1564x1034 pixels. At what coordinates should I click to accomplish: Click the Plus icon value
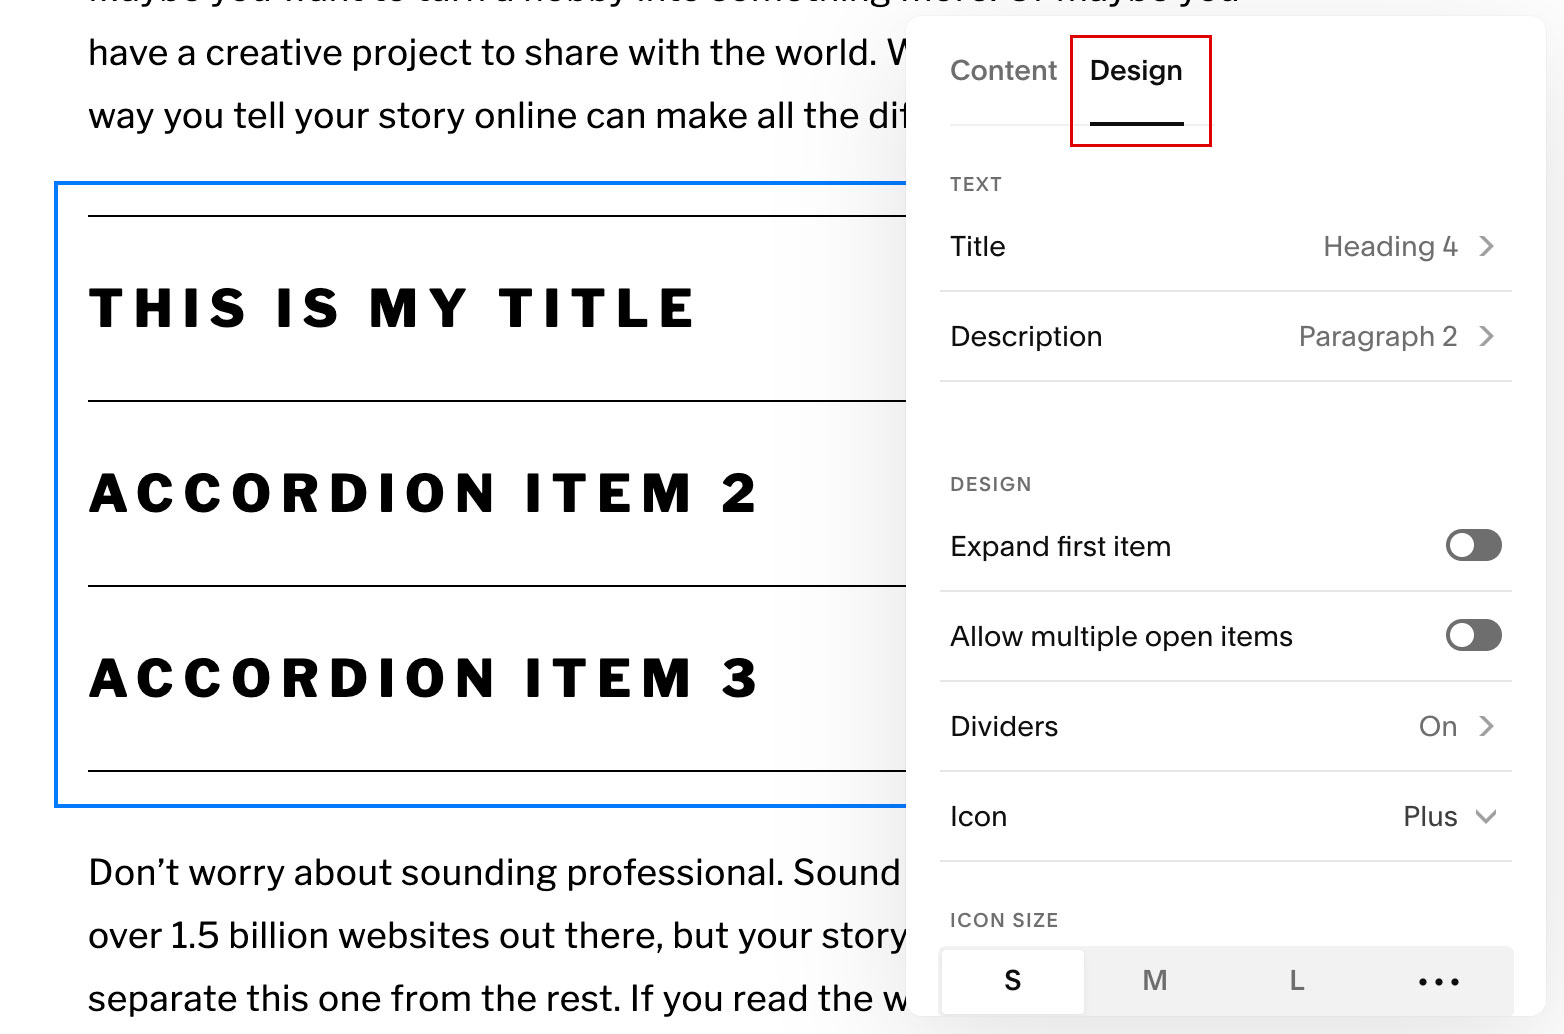click(x=1430, y=816)
